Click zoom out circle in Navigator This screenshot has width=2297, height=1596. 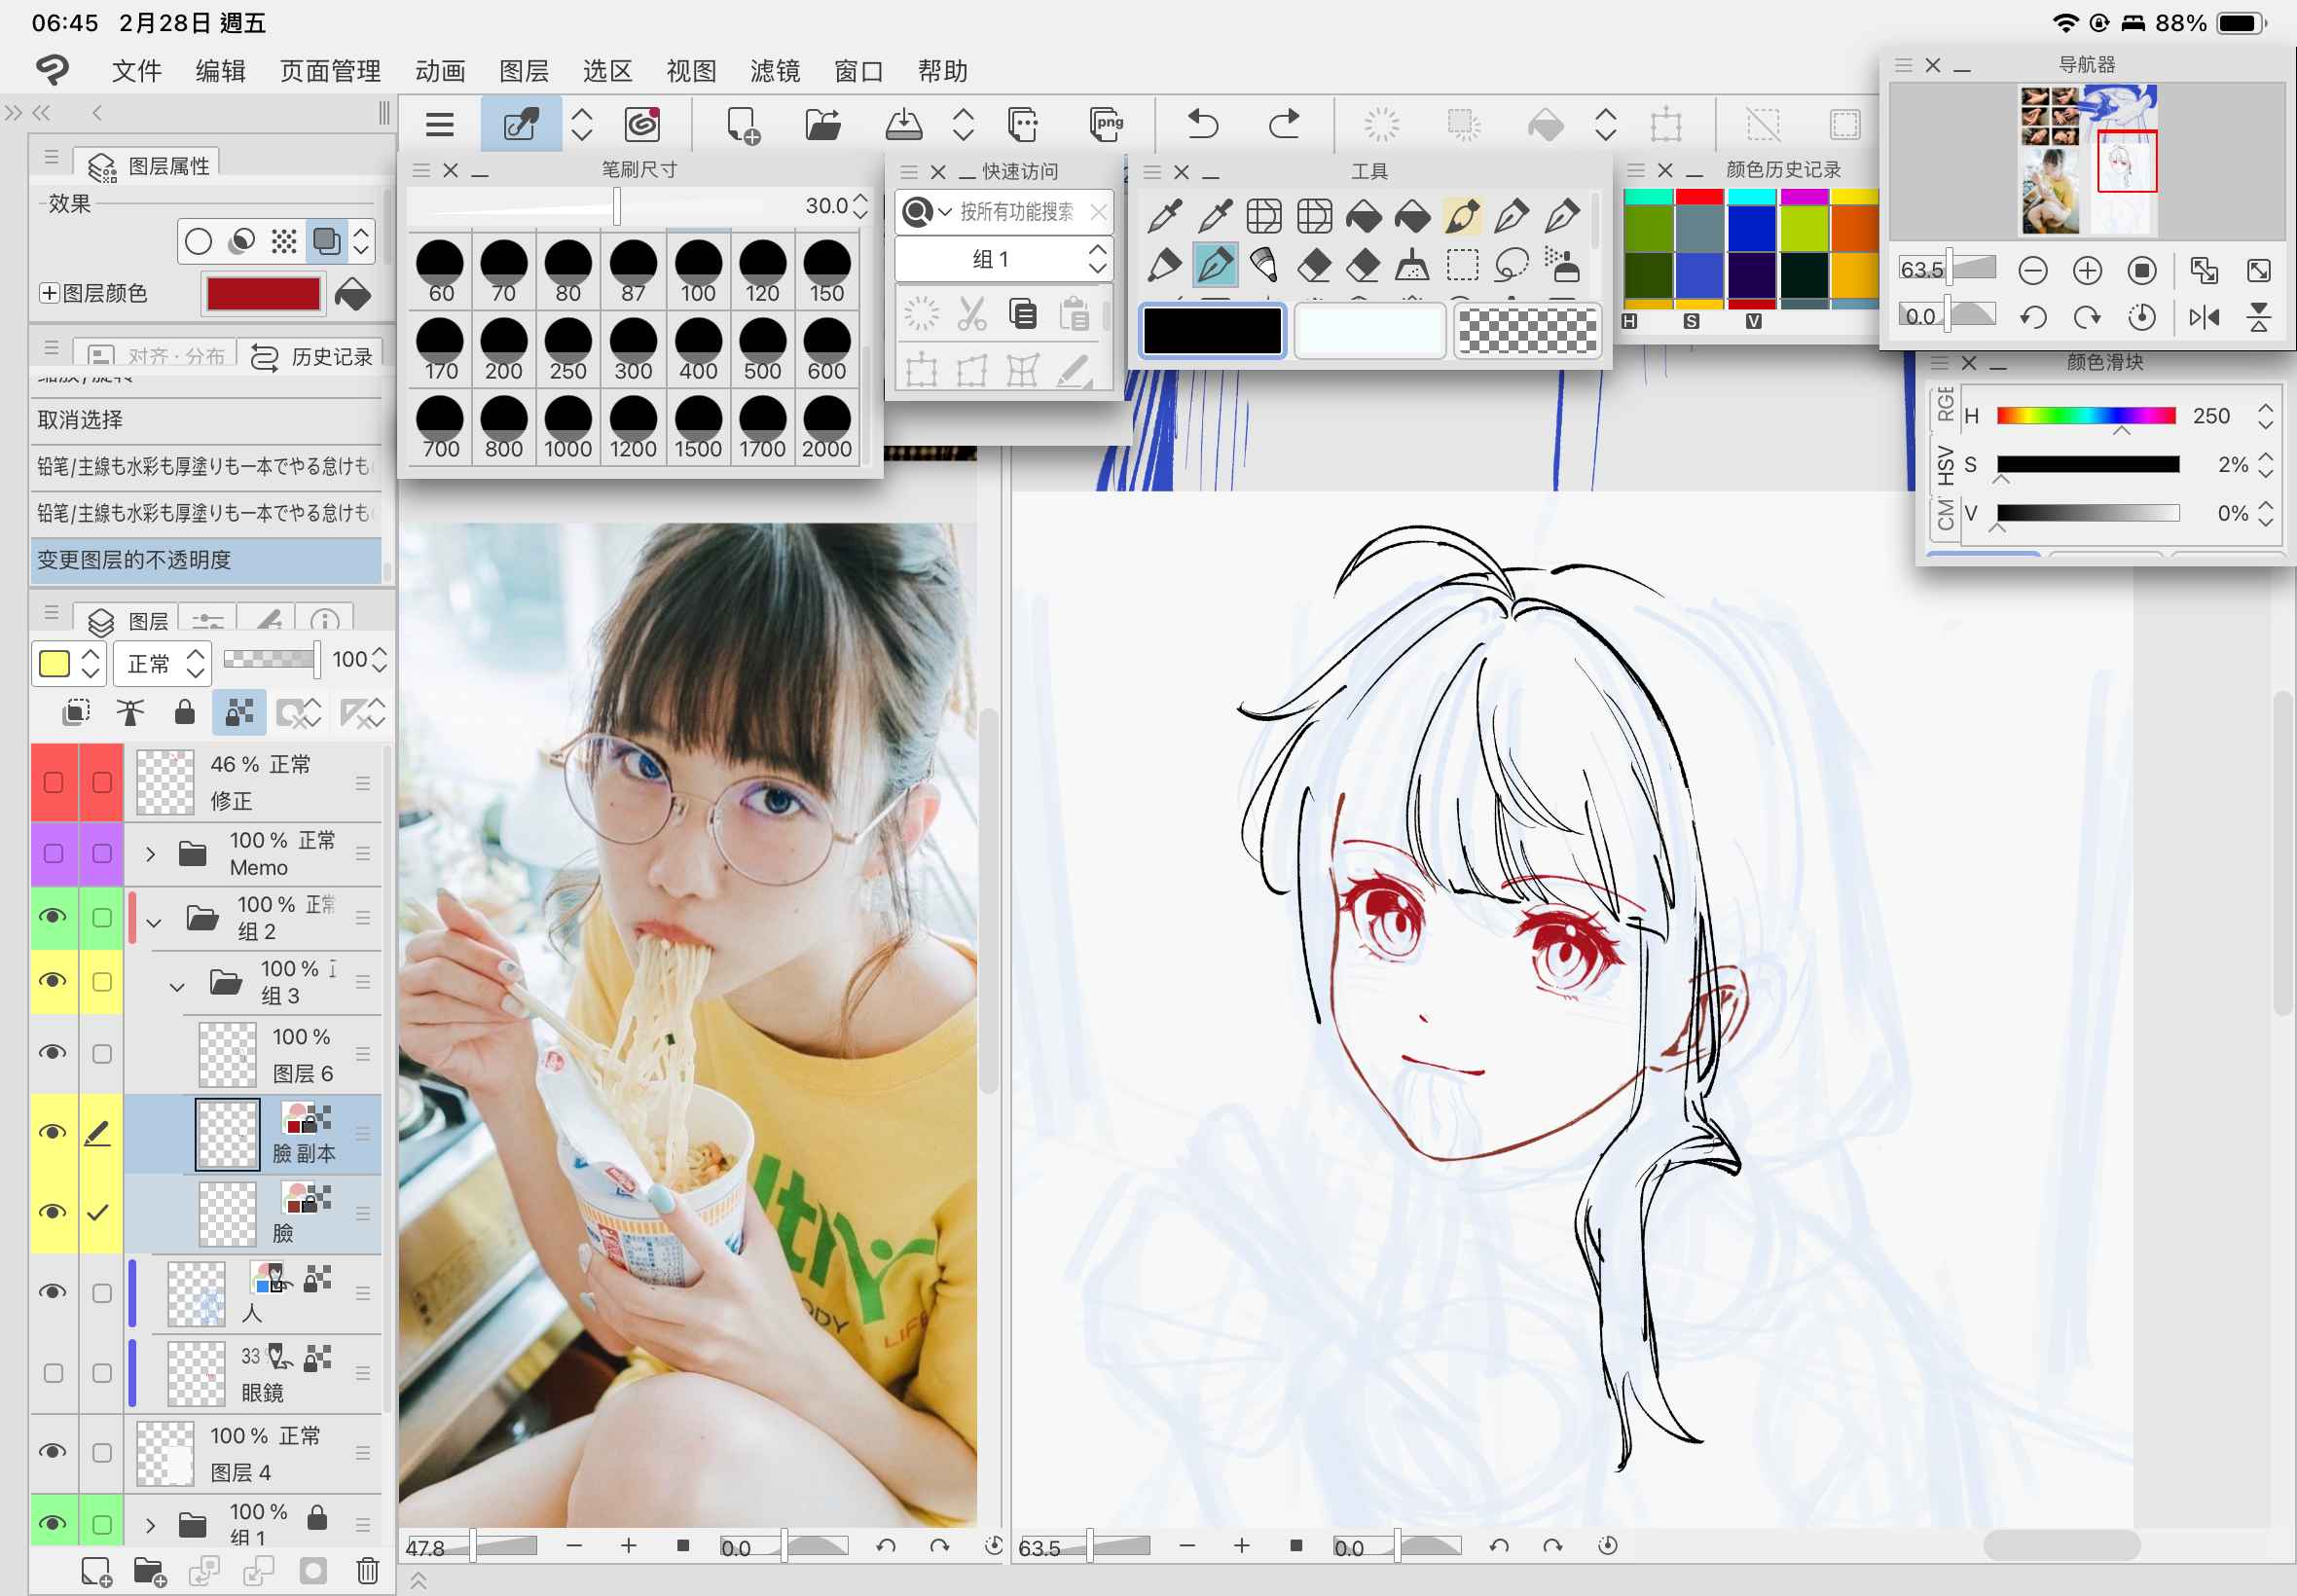[x=2033, y=270]
